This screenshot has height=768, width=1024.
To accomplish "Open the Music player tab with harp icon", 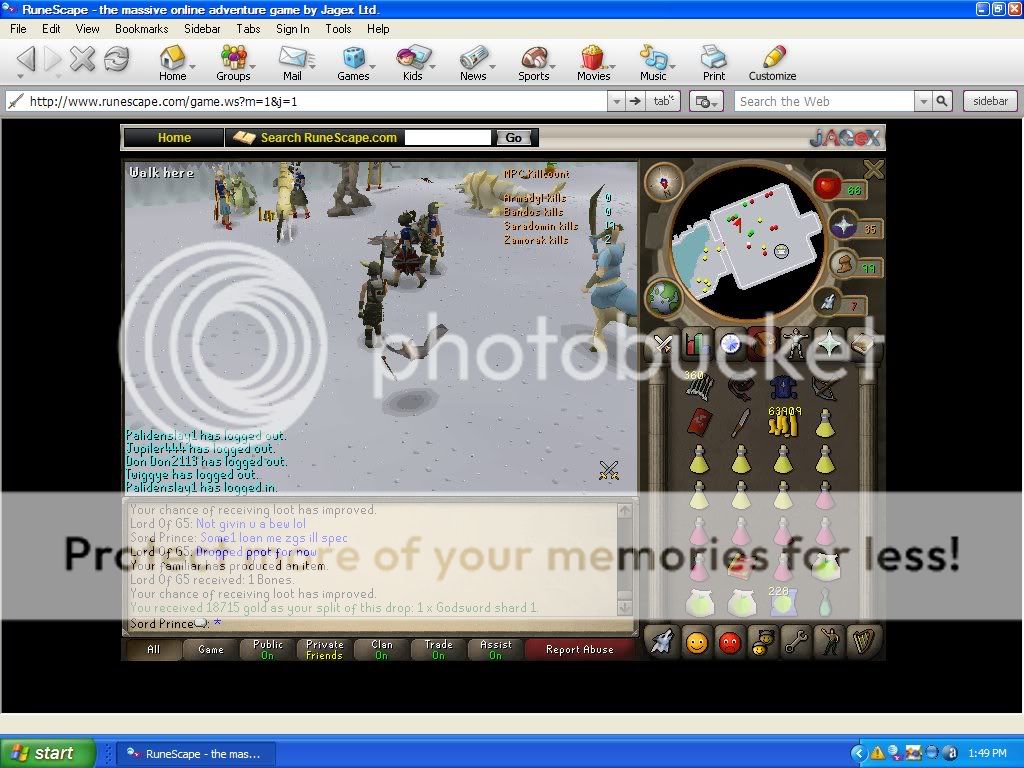I will (864, 642).
